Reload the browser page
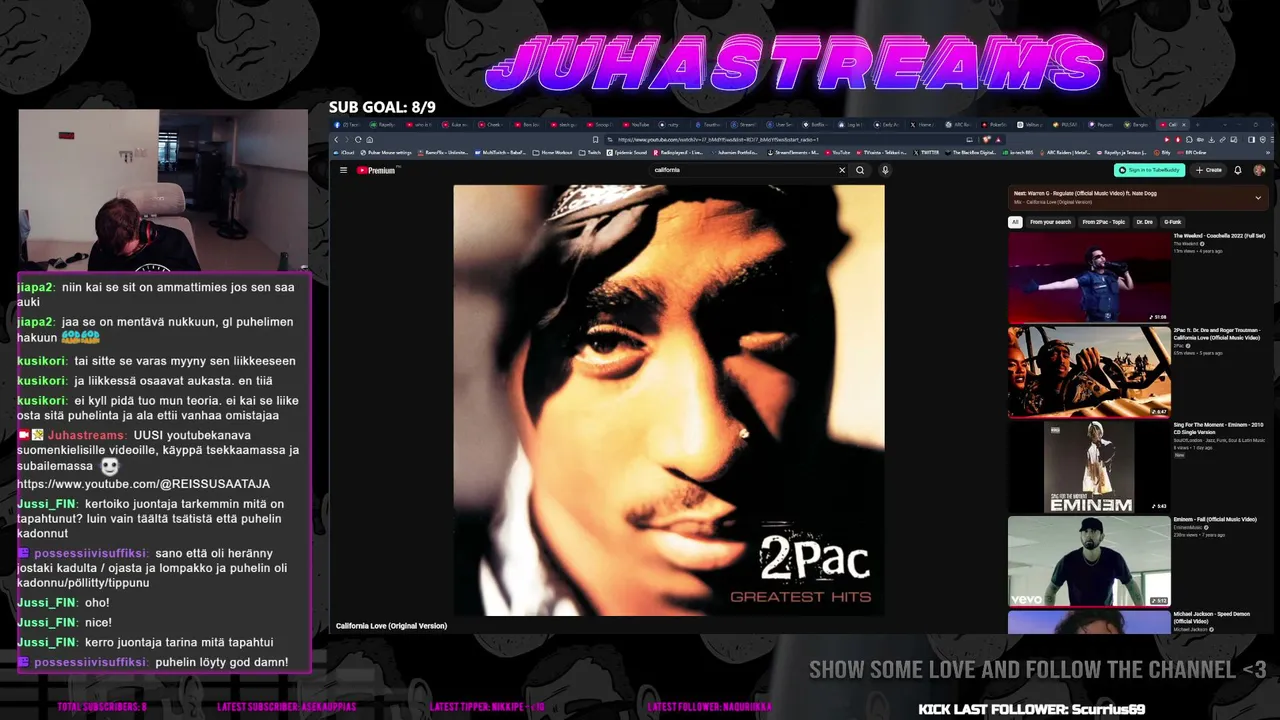Screen dimensions: 1280x720 pyautogui.click(x=359, y=140)
